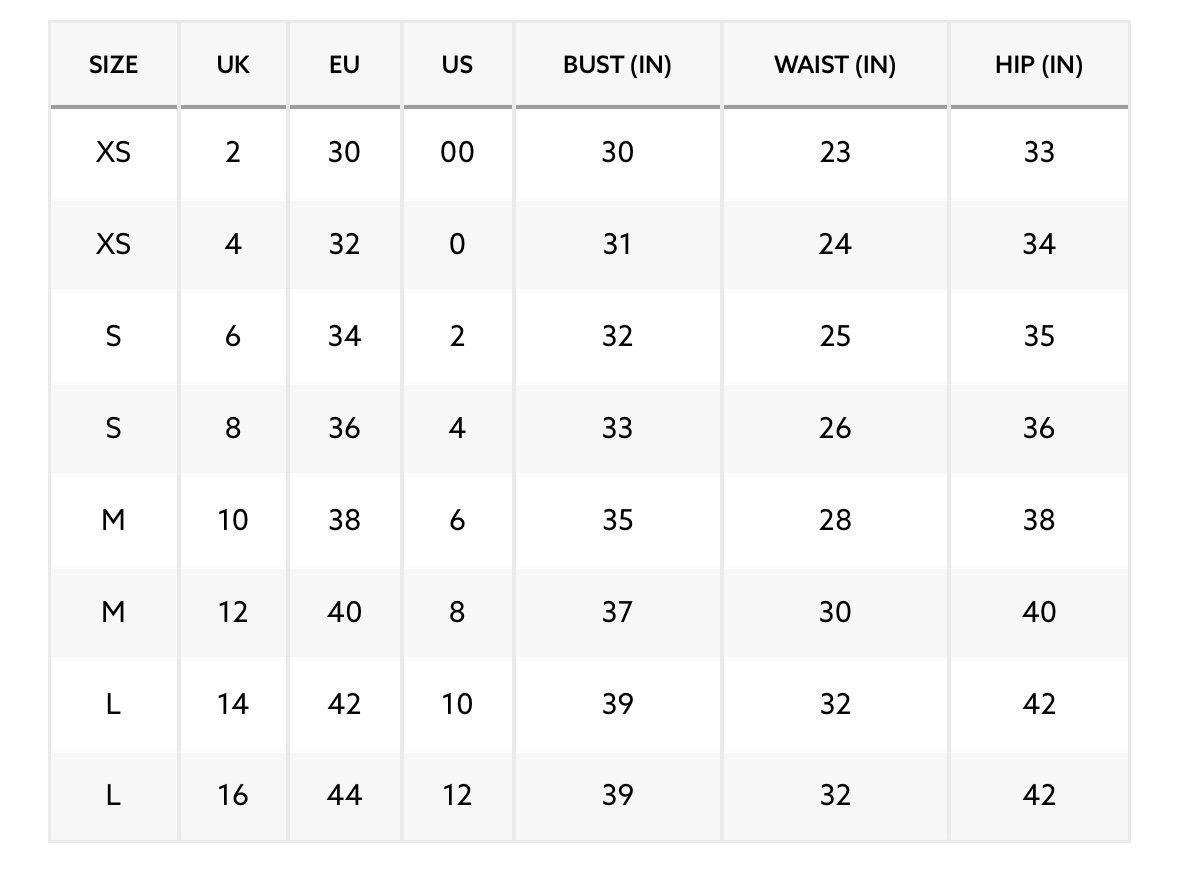Select the HIP (IN) header

1039,65
